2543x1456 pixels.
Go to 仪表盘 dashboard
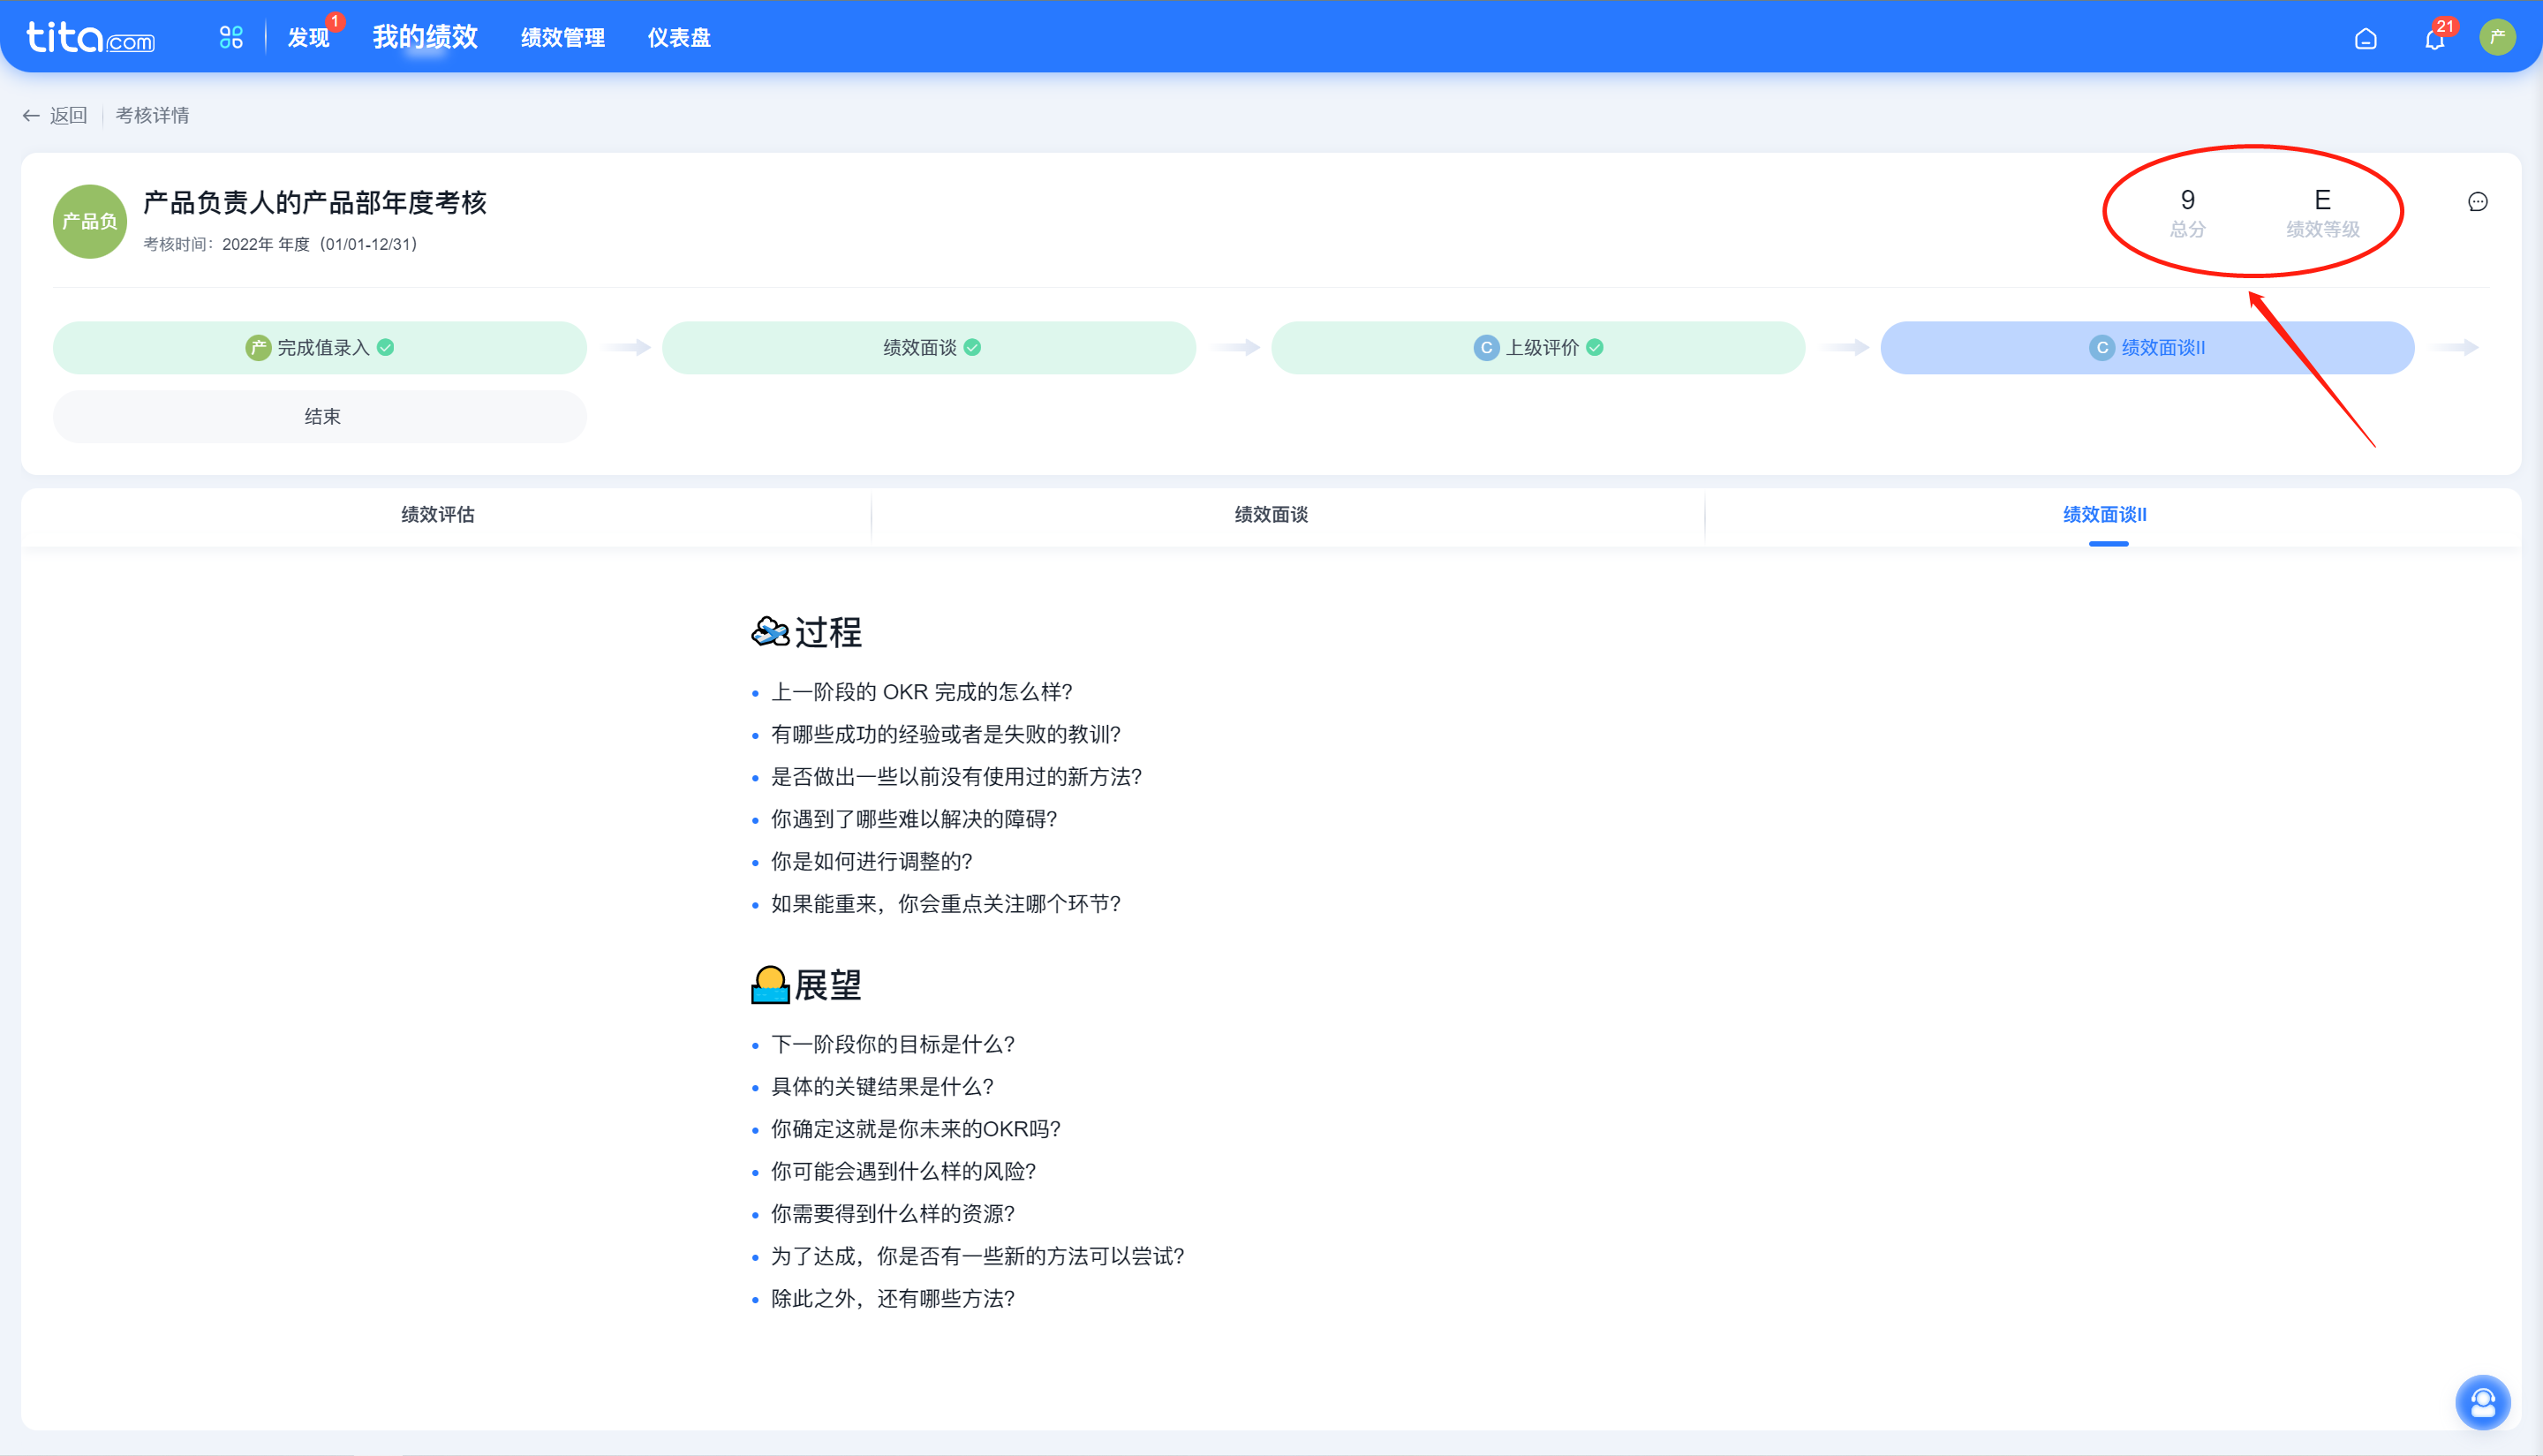pyautogui.click(x=678, y=37)
